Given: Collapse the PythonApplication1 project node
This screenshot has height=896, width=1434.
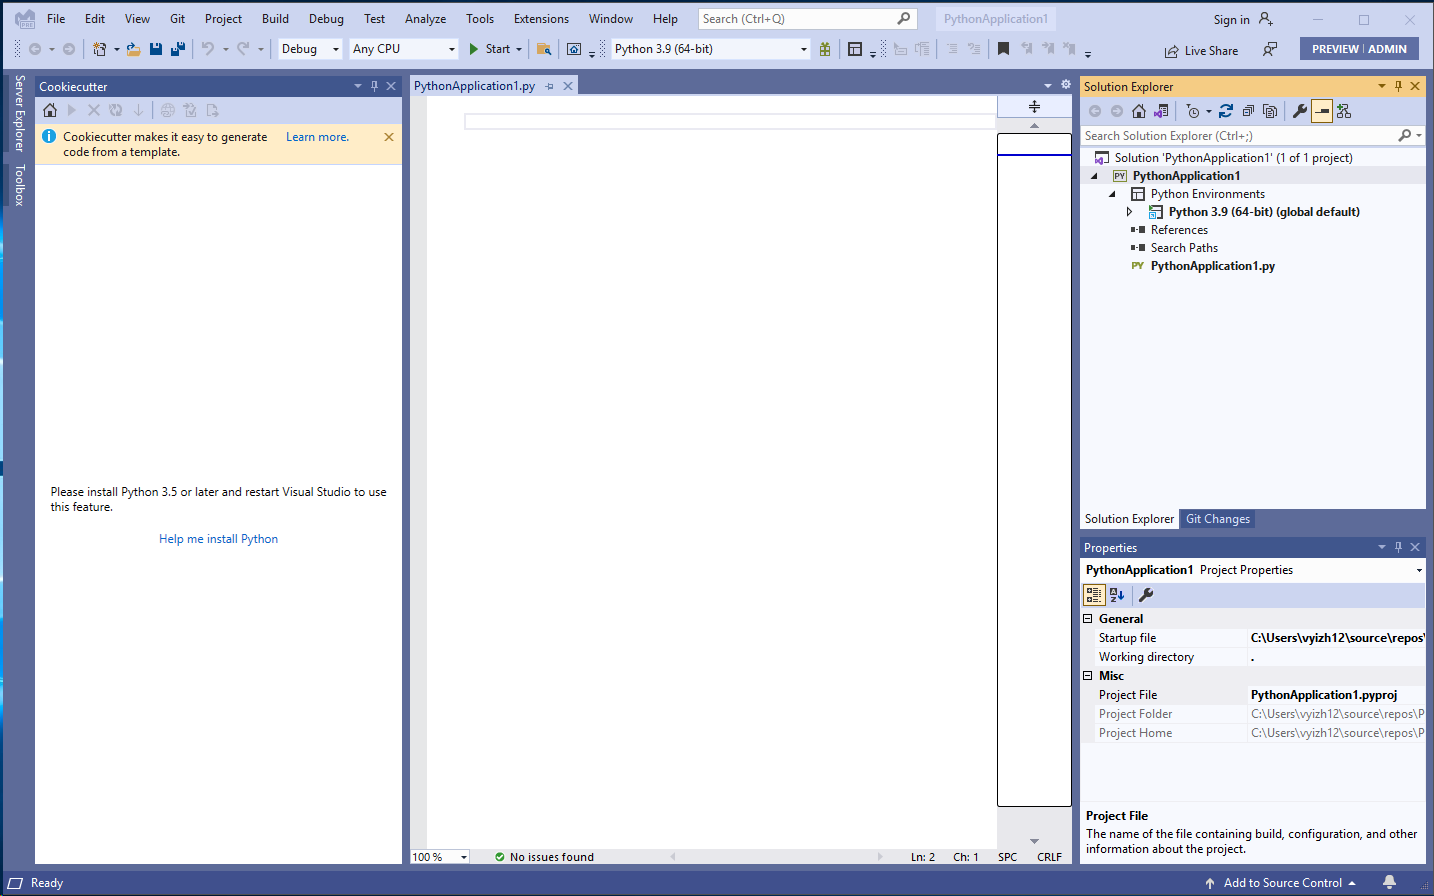Looking at the screenshot, I should (x=1093, y=175).
